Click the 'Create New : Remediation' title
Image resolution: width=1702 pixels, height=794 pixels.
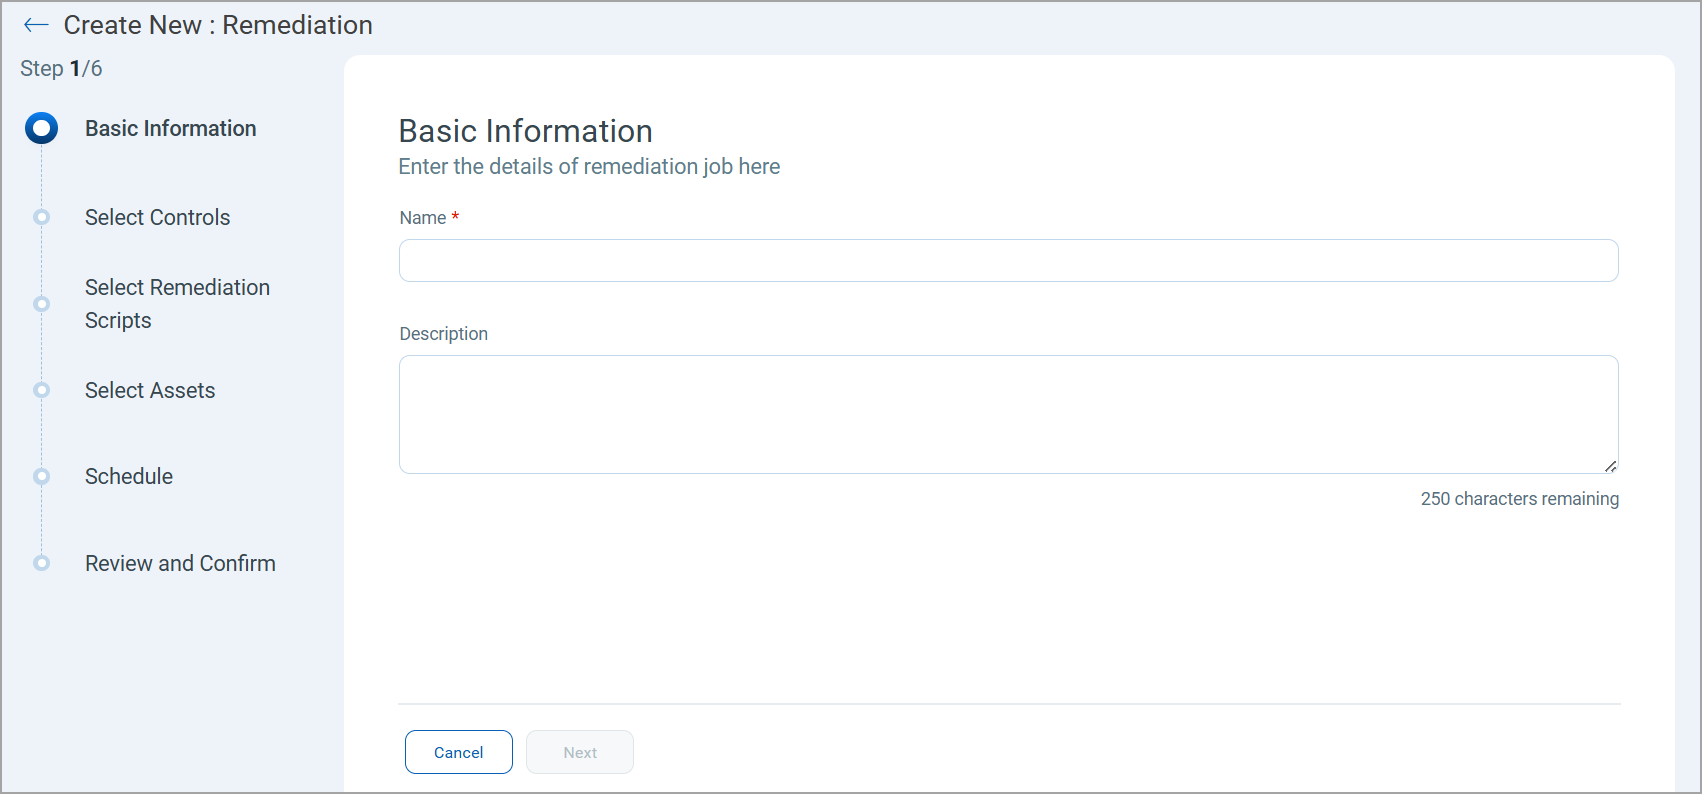(x=218, y=25)
